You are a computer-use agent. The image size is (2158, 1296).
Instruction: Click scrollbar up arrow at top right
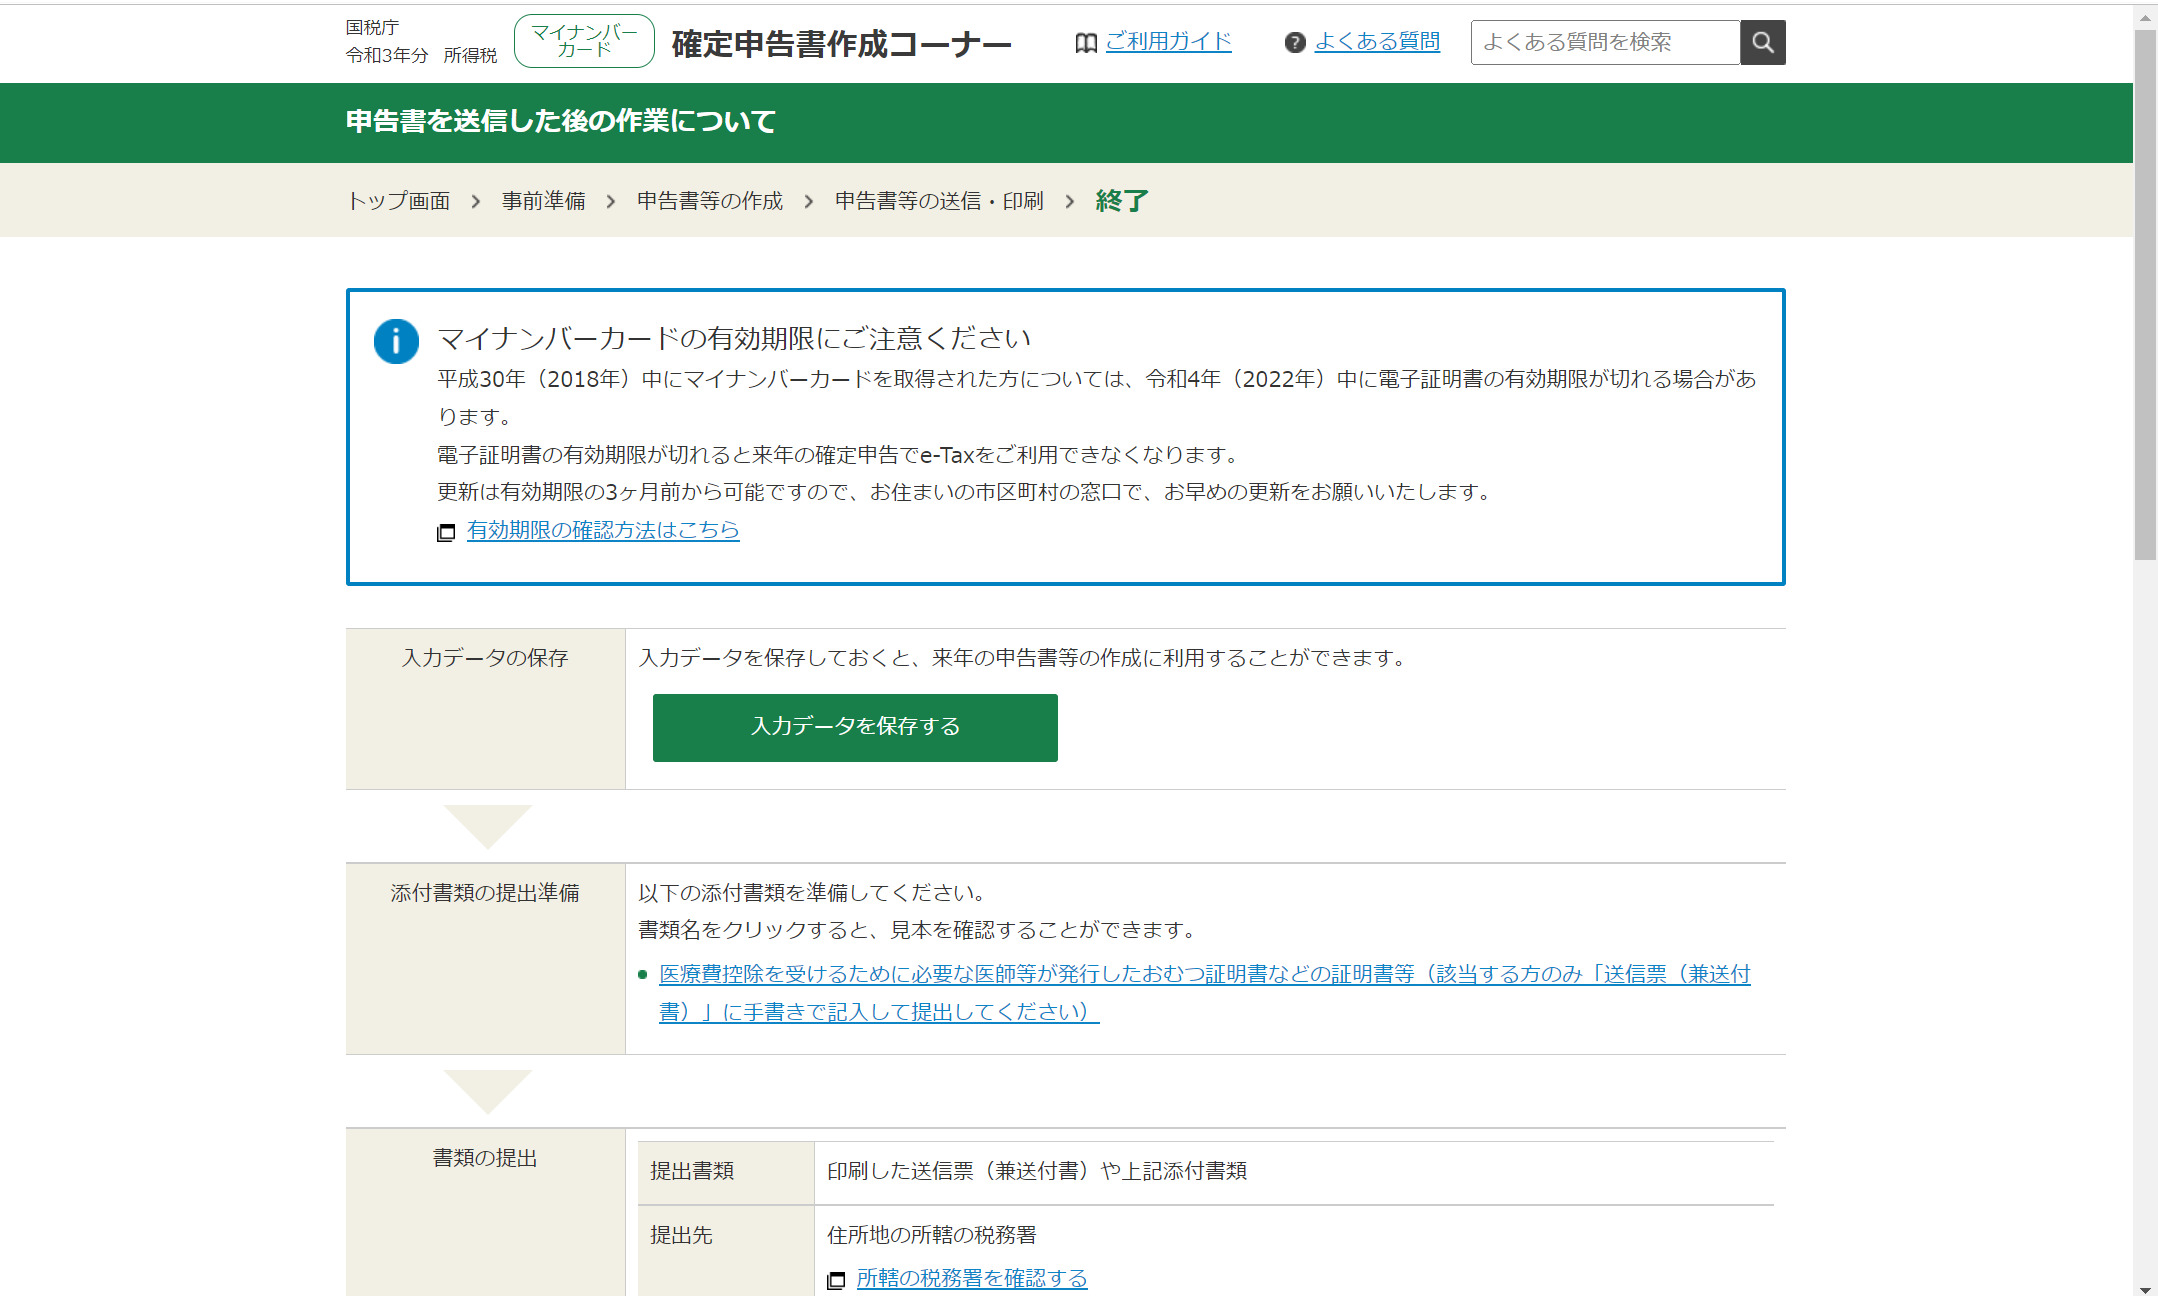[2145, 17]
